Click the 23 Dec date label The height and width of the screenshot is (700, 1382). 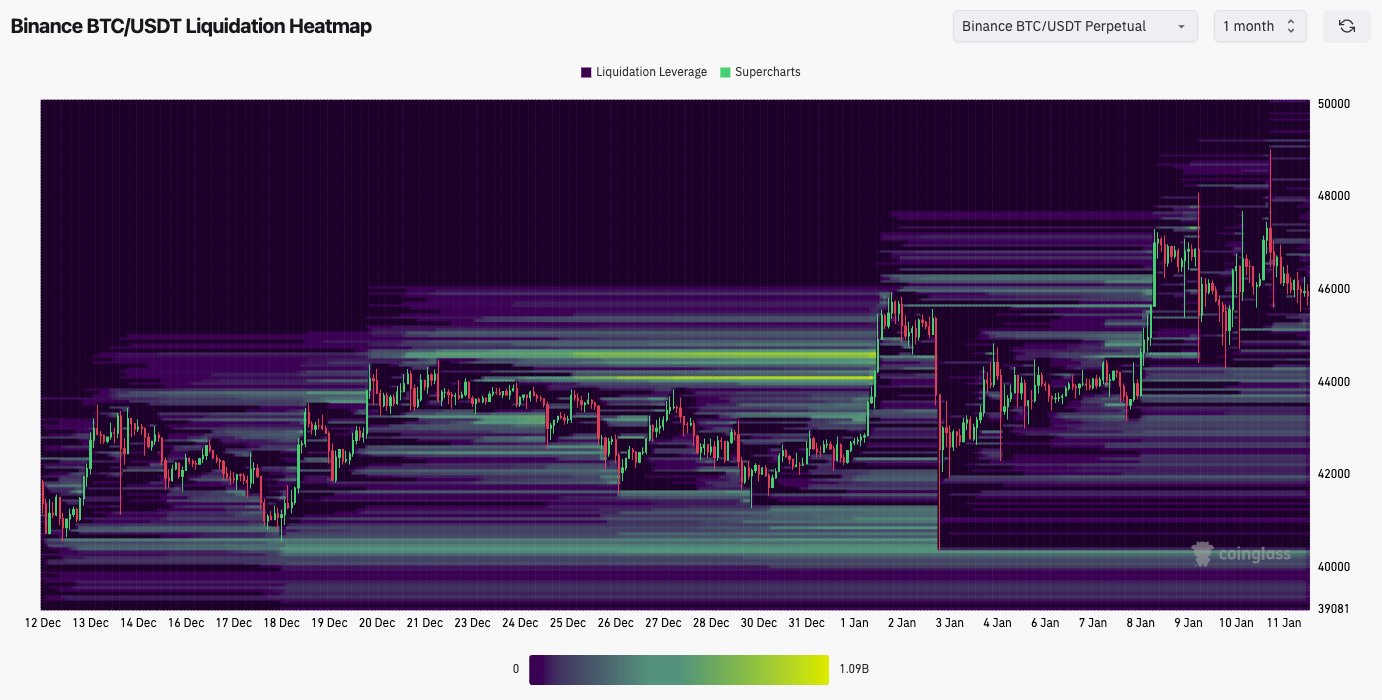click(x=472, y=623)
